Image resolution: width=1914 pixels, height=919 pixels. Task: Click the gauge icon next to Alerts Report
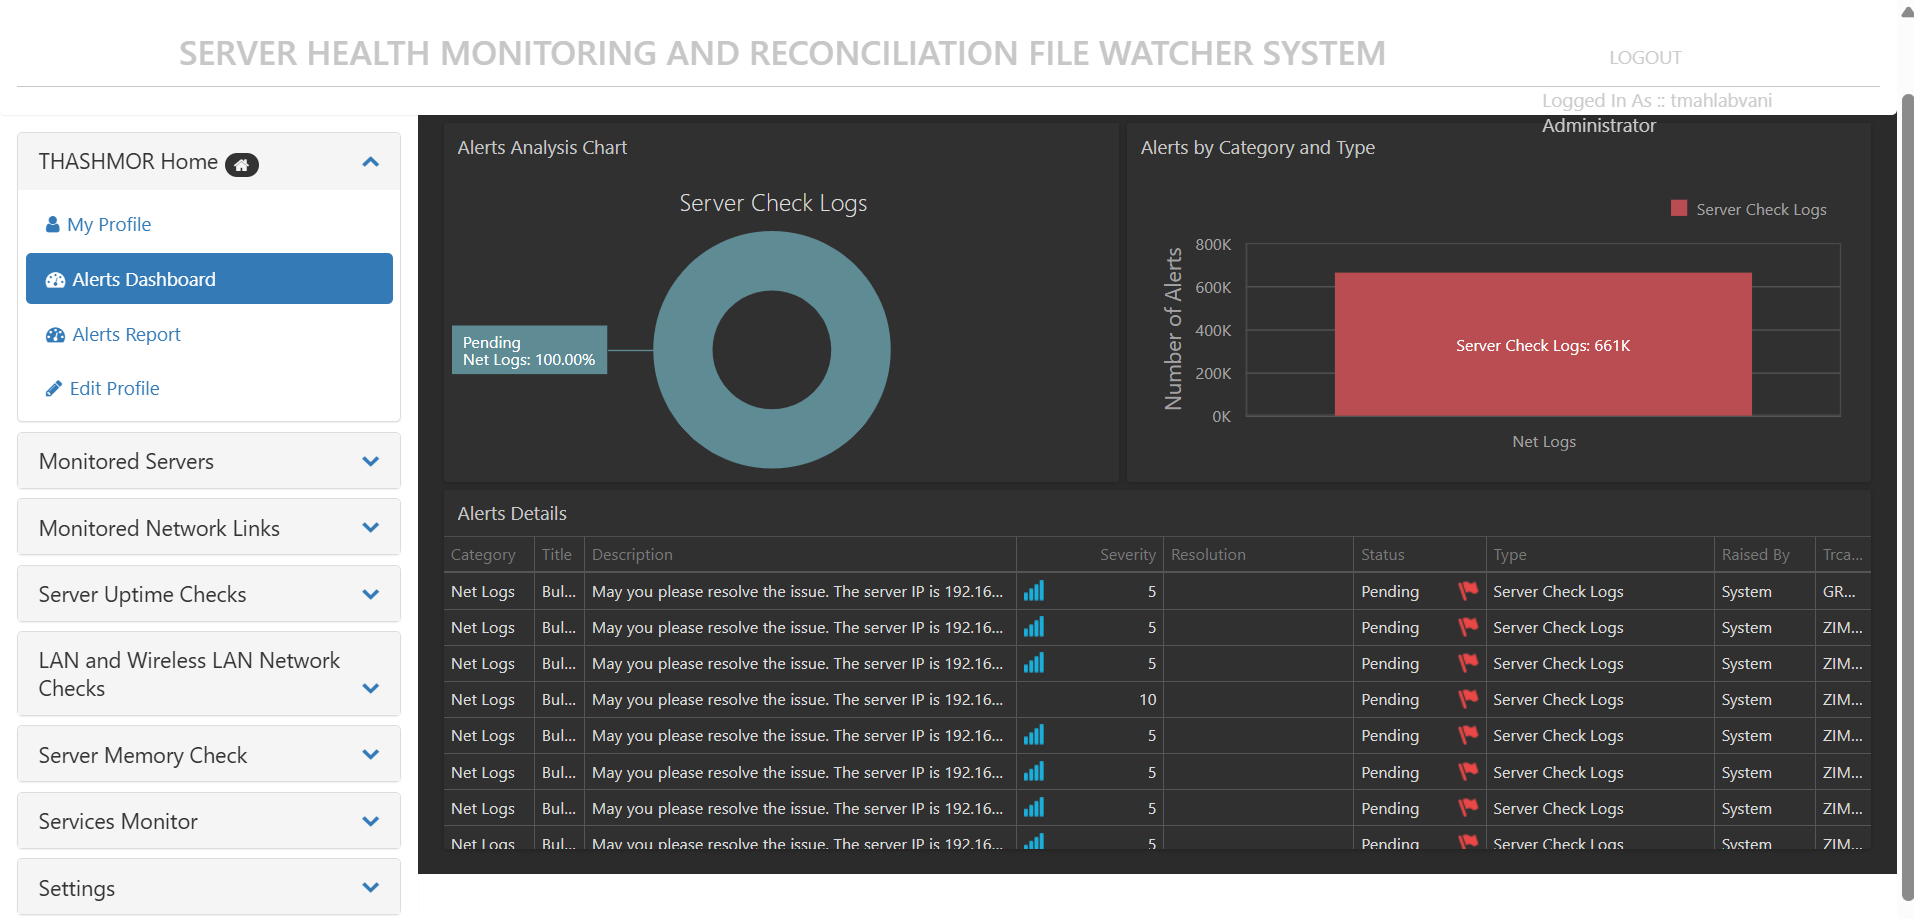[x=56, y=335]
